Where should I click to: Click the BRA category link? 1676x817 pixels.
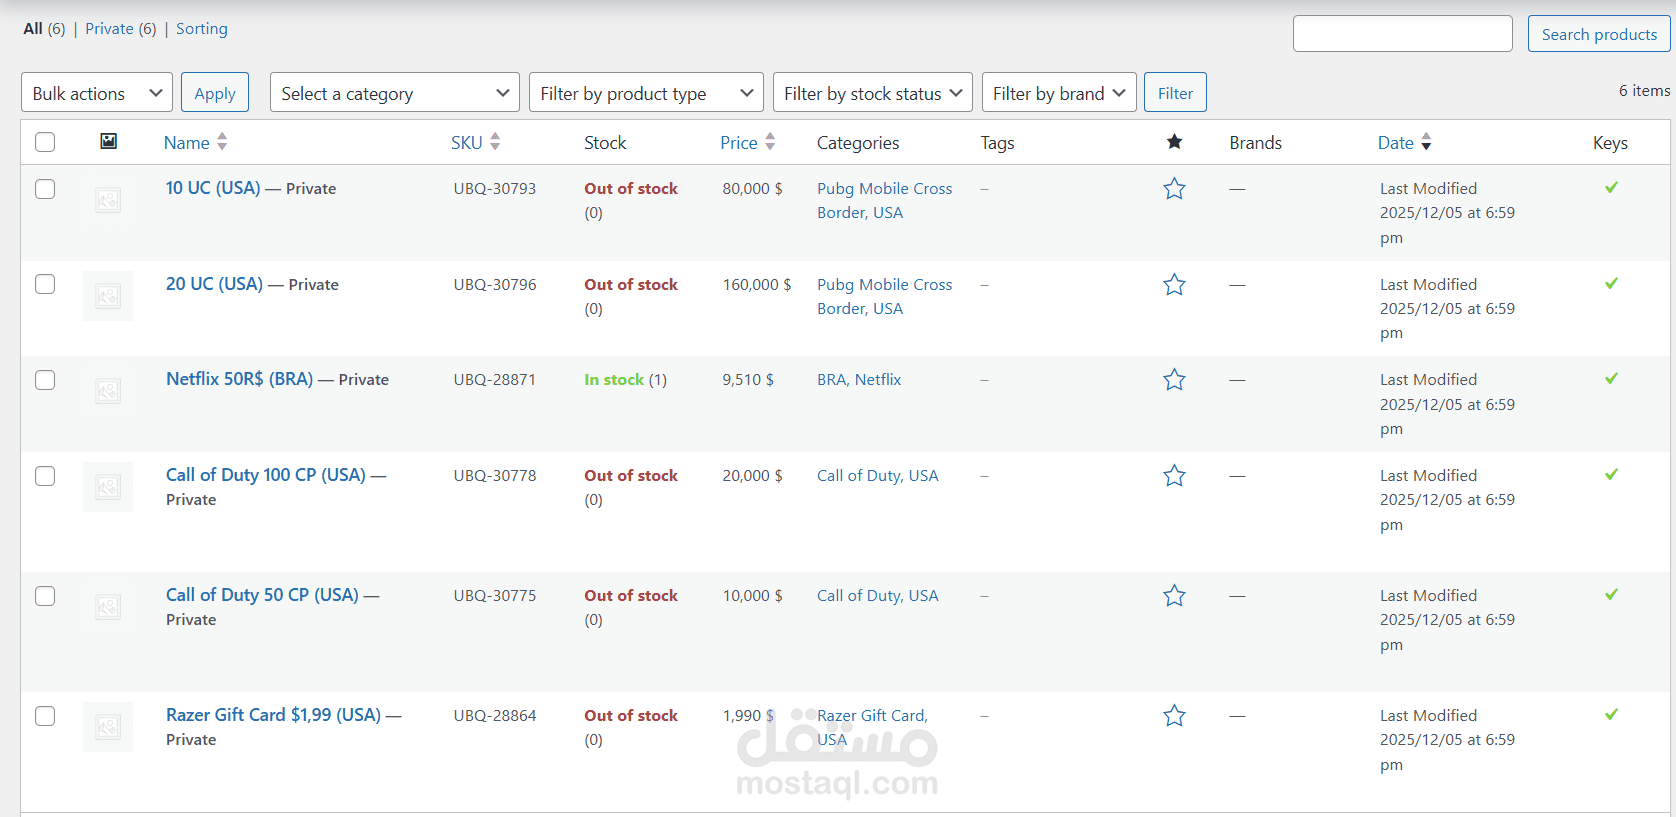831,380
